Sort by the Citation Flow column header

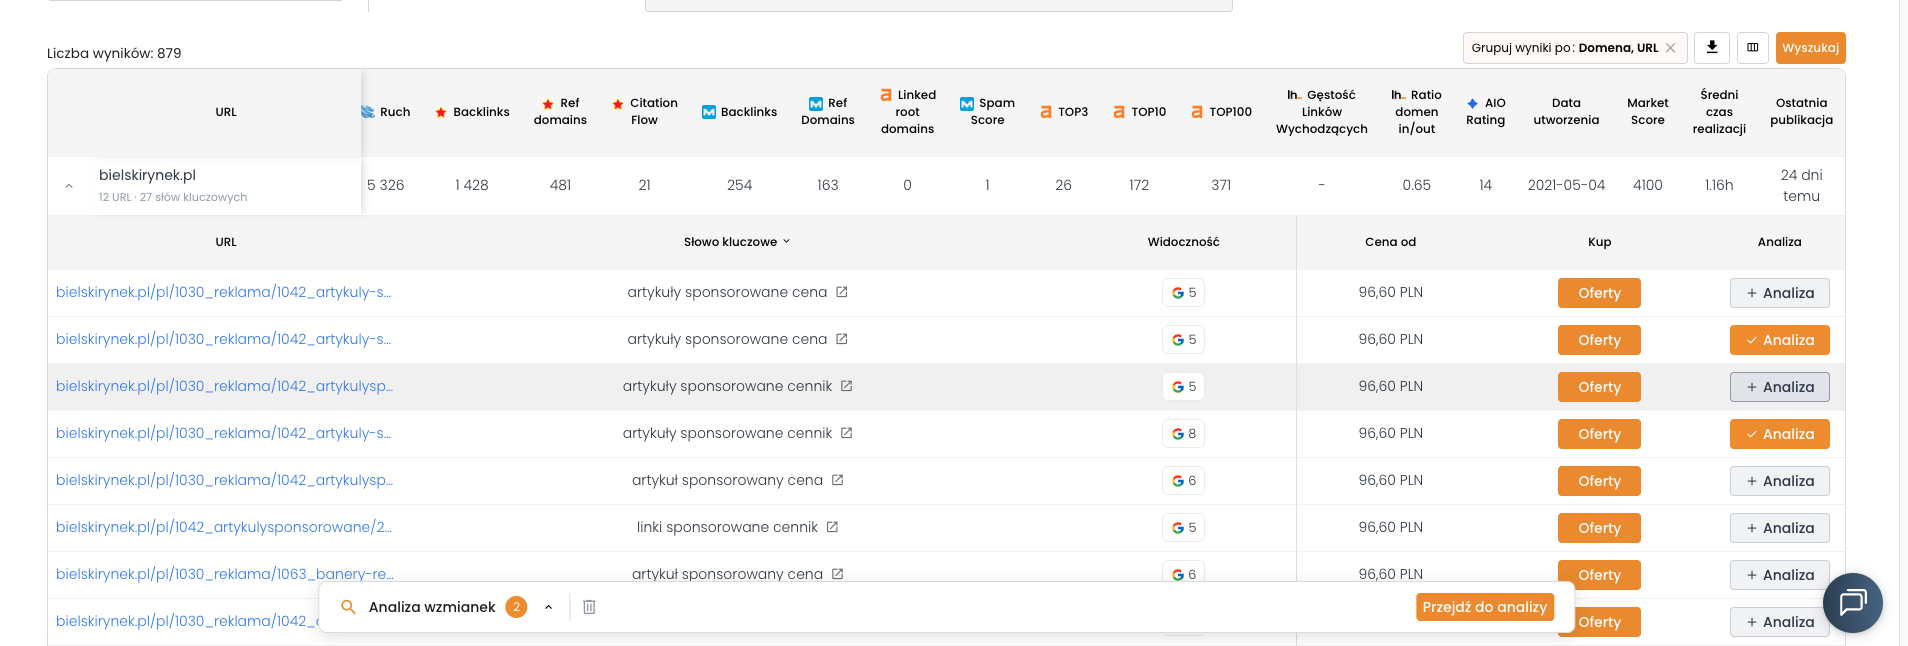pos(645,111)
